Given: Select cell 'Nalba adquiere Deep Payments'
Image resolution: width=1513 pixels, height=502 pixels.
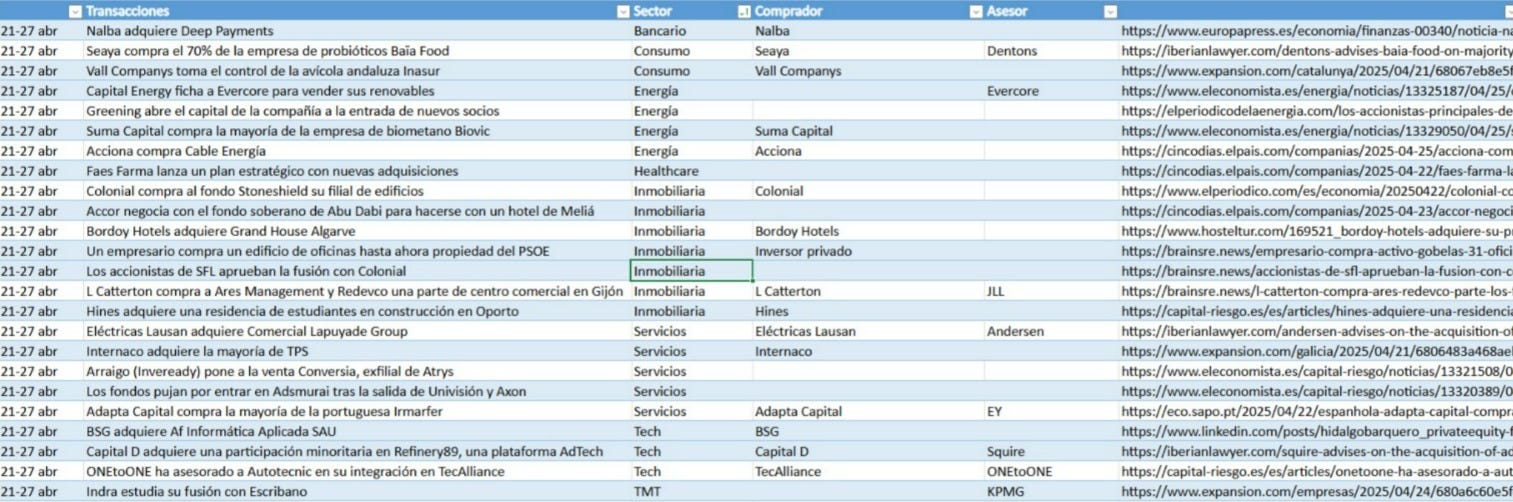Looking at the screenshot, I should click(x=357, y=31).
